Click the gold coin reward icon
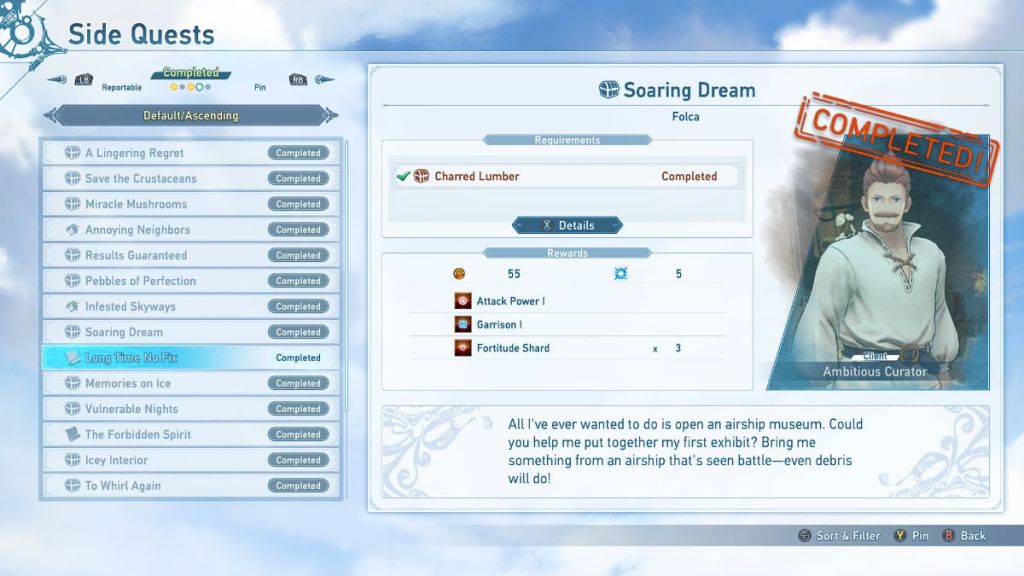 click(x=460, y=274)
